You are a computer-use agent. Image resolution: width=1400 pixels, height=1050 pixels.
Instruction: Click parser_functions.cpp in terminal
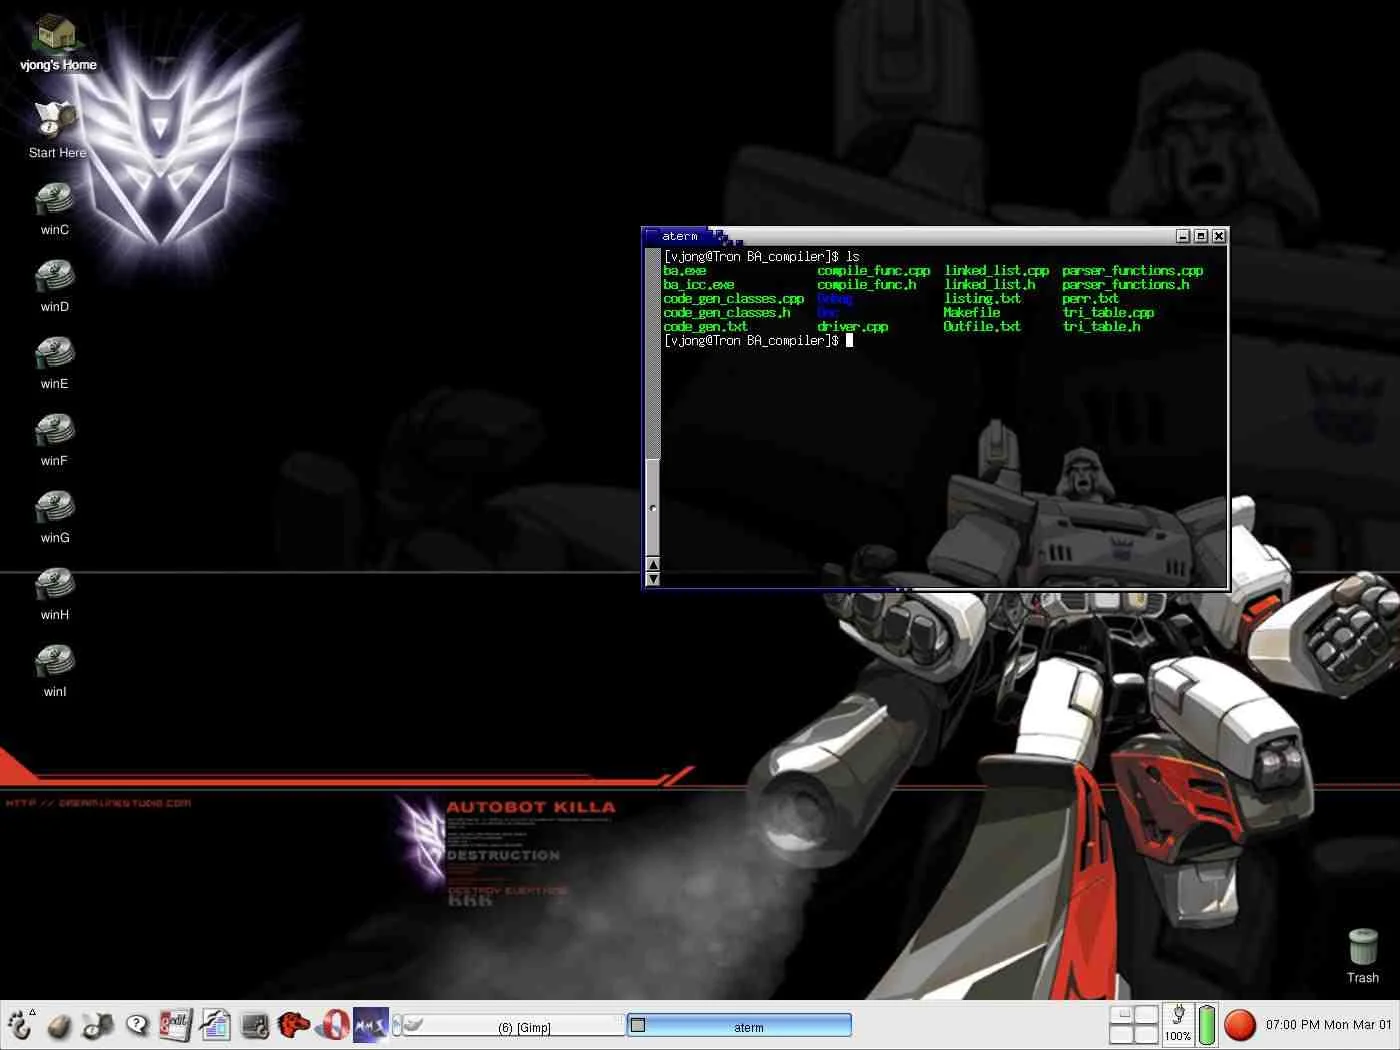(1133, 271)
